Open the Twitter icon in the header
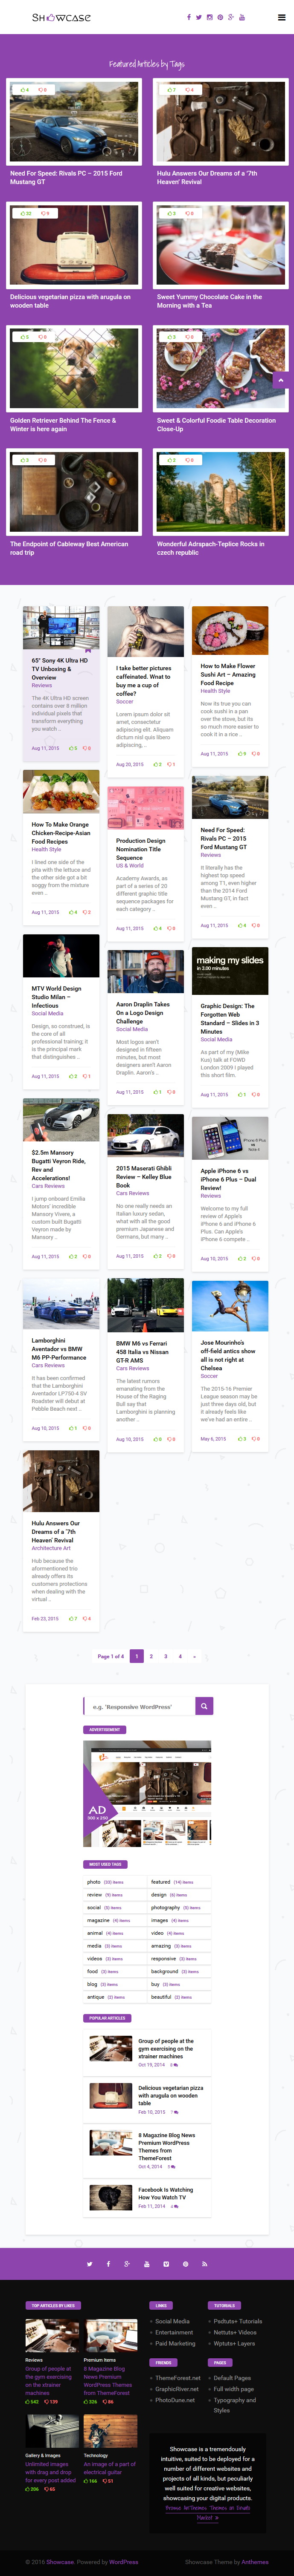 (198, 17)
